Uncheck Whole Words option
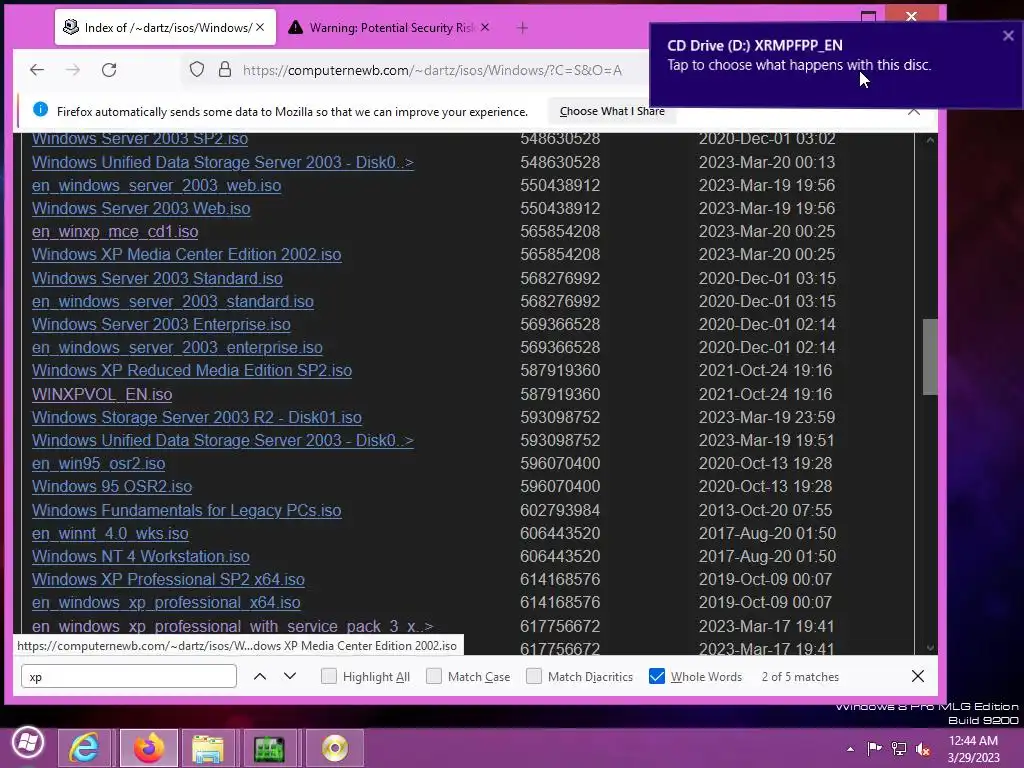1024x768 pixels. pos(657,676)
